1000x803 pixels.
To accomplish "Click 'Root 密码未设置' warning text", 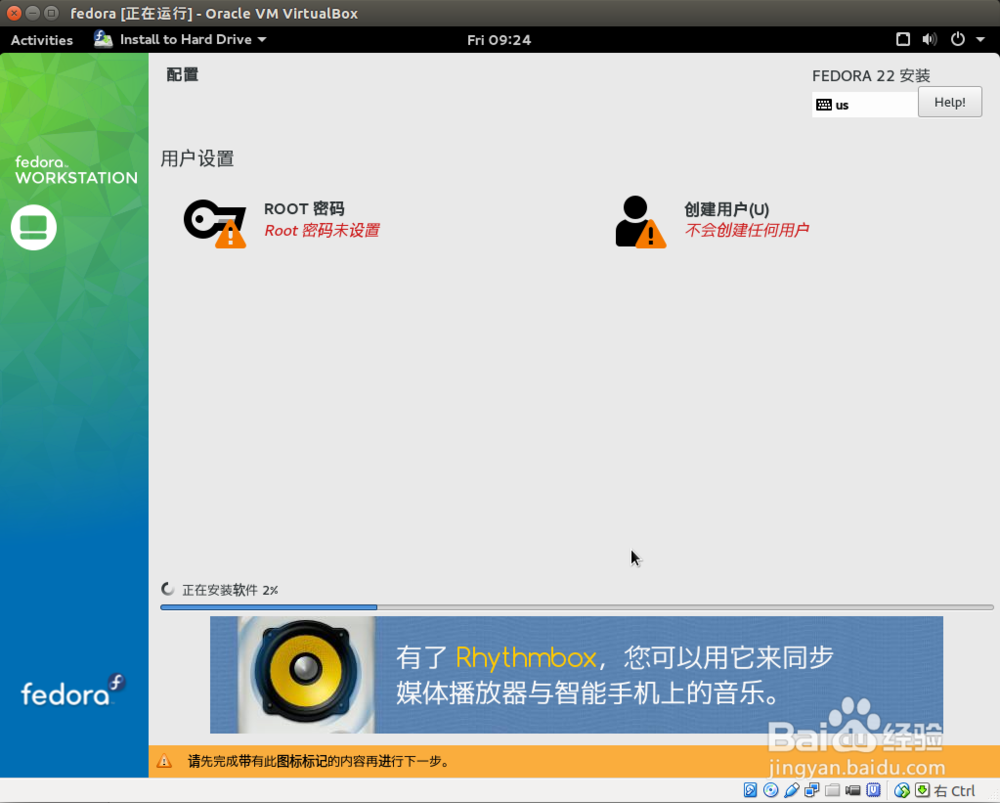I will click(322, 230).
